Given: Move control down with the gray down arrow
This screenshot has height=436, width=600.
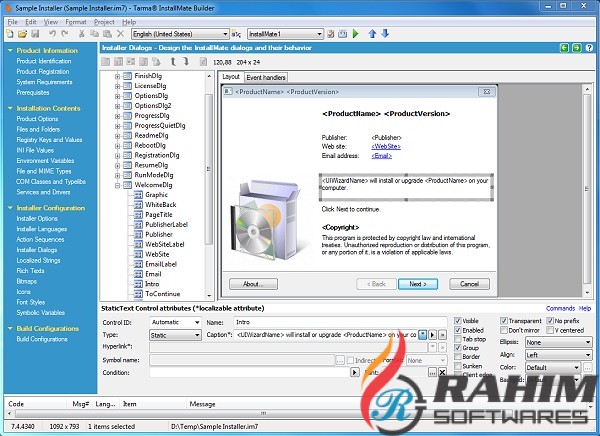Looking at the screenshot, I should (x=186, y=62).
